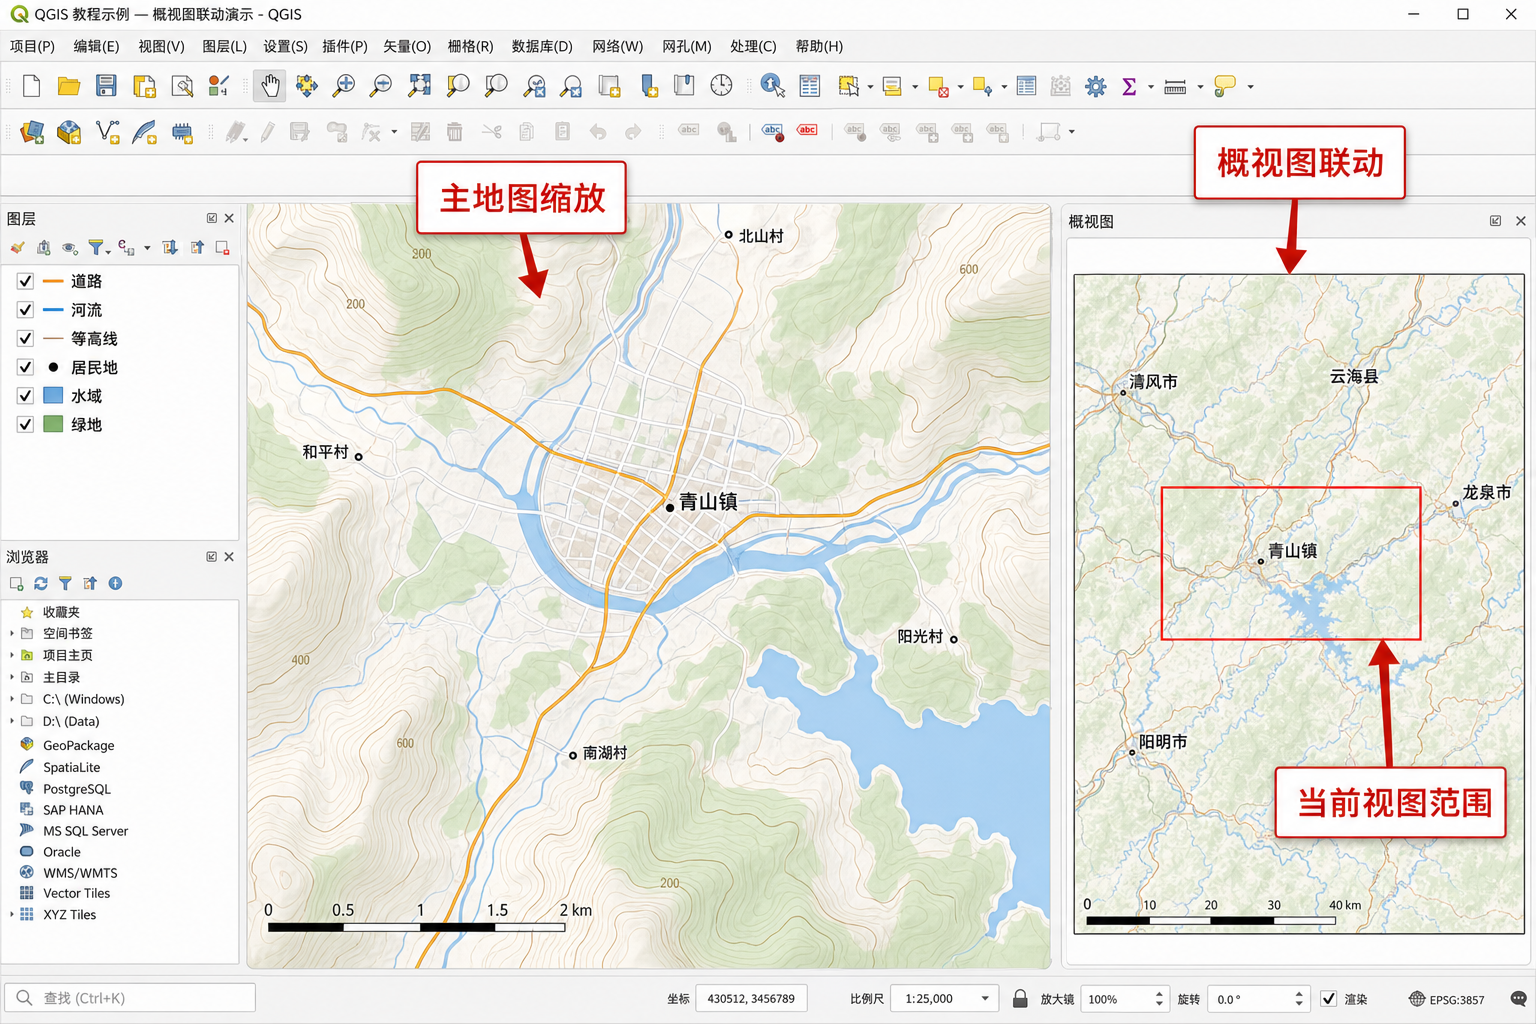This screenshot has height=1024, width=1536.
Task: Click the 查找 (Ctrl+K) search field
Action: (130, 998)
